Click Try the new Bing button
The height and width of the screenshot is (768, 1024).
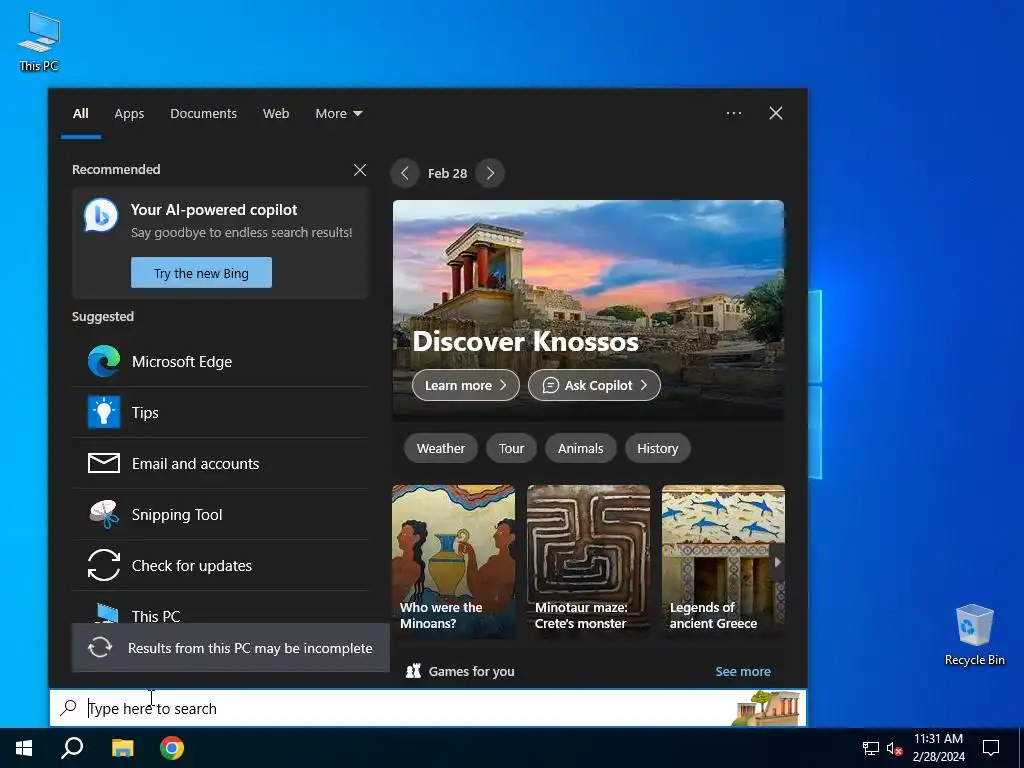click(x=201, y=272)
